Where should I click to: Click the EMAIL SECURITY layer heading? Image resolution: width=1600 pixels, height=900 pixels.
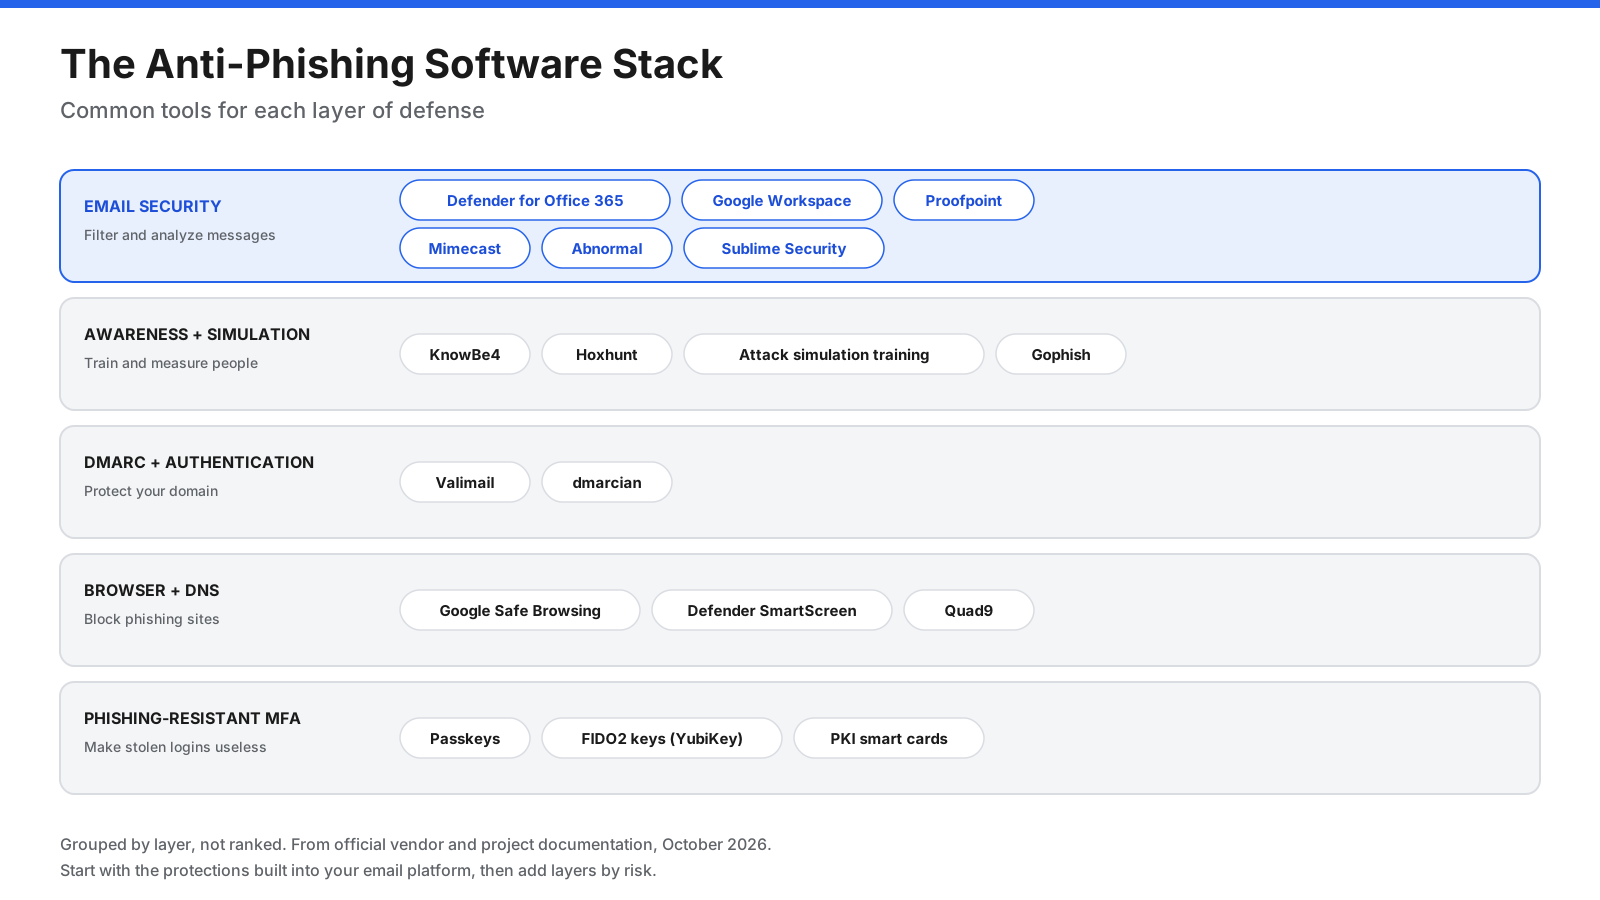(153, 206)
